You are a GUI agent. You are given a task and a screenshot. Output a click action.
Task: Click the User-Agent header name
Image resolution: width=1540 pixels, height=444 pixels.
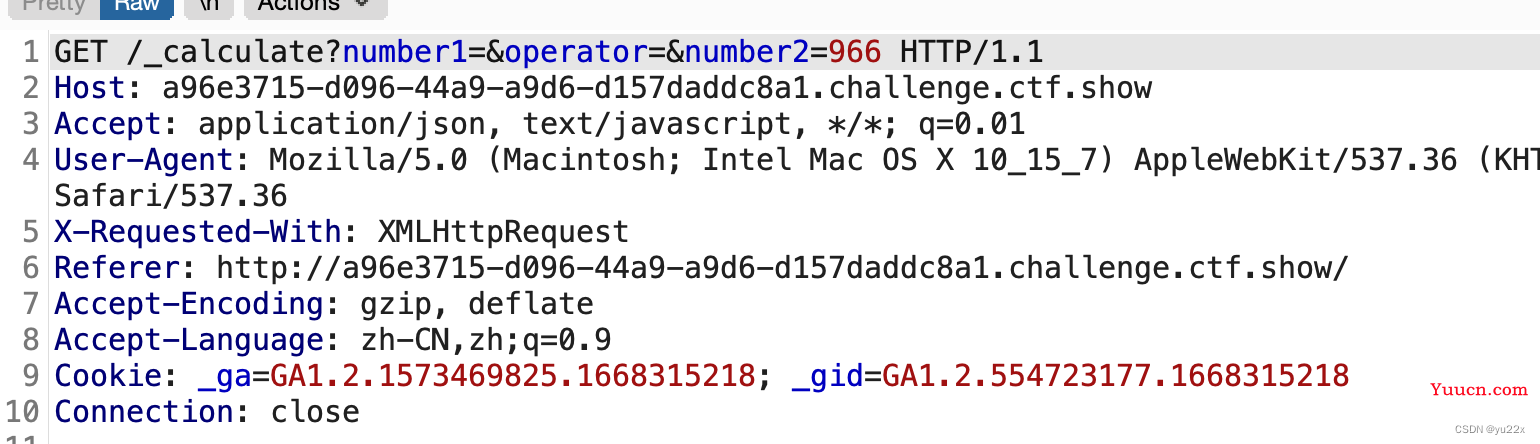144,160
